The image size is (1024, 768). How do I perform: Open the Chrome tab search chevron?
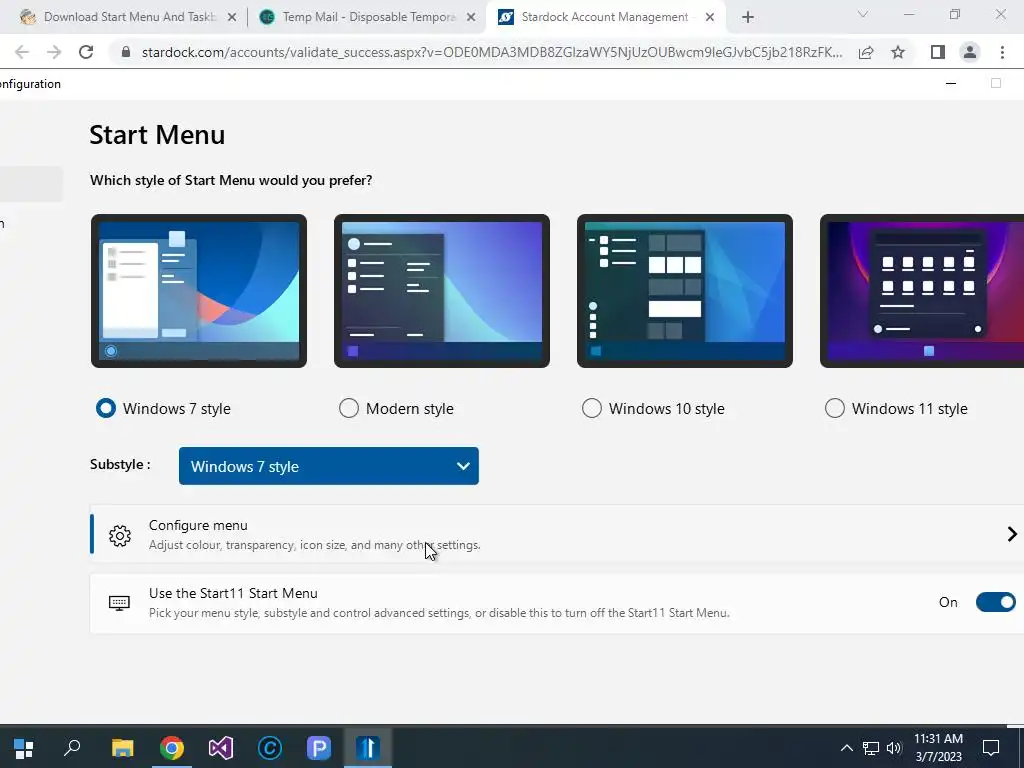(863, 14)
